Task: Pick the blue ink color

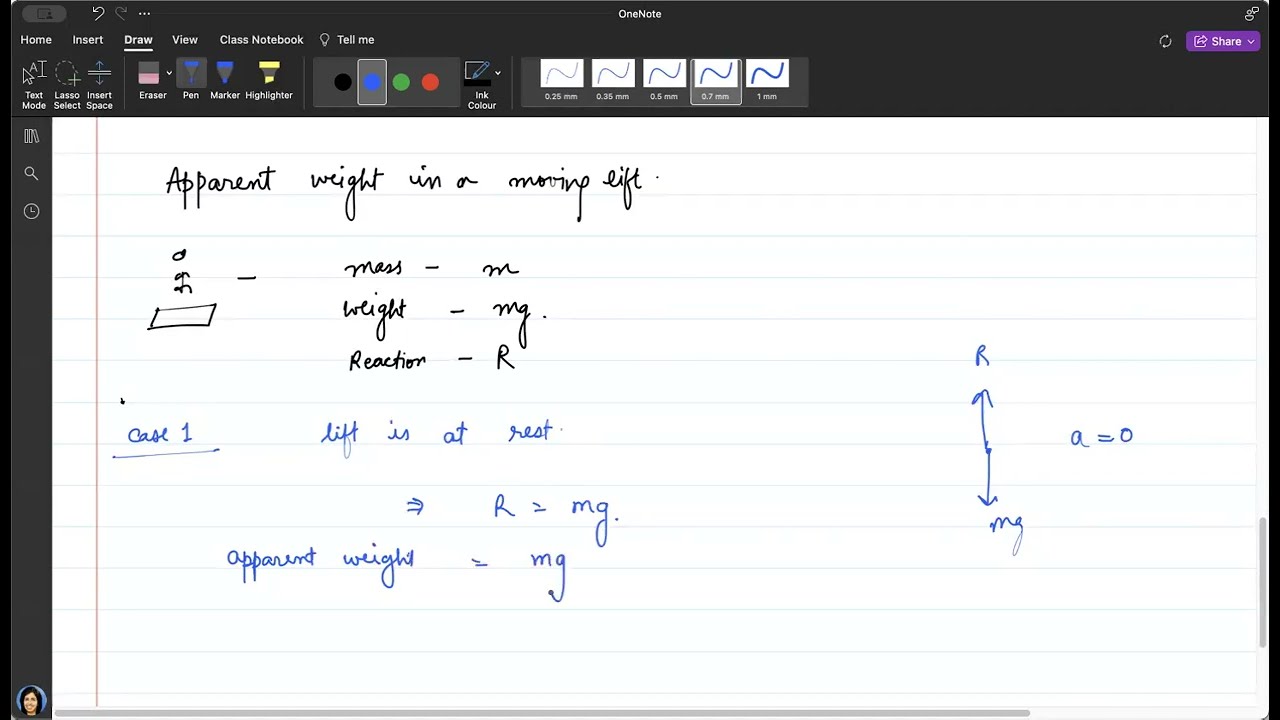Action: [372, 83]
